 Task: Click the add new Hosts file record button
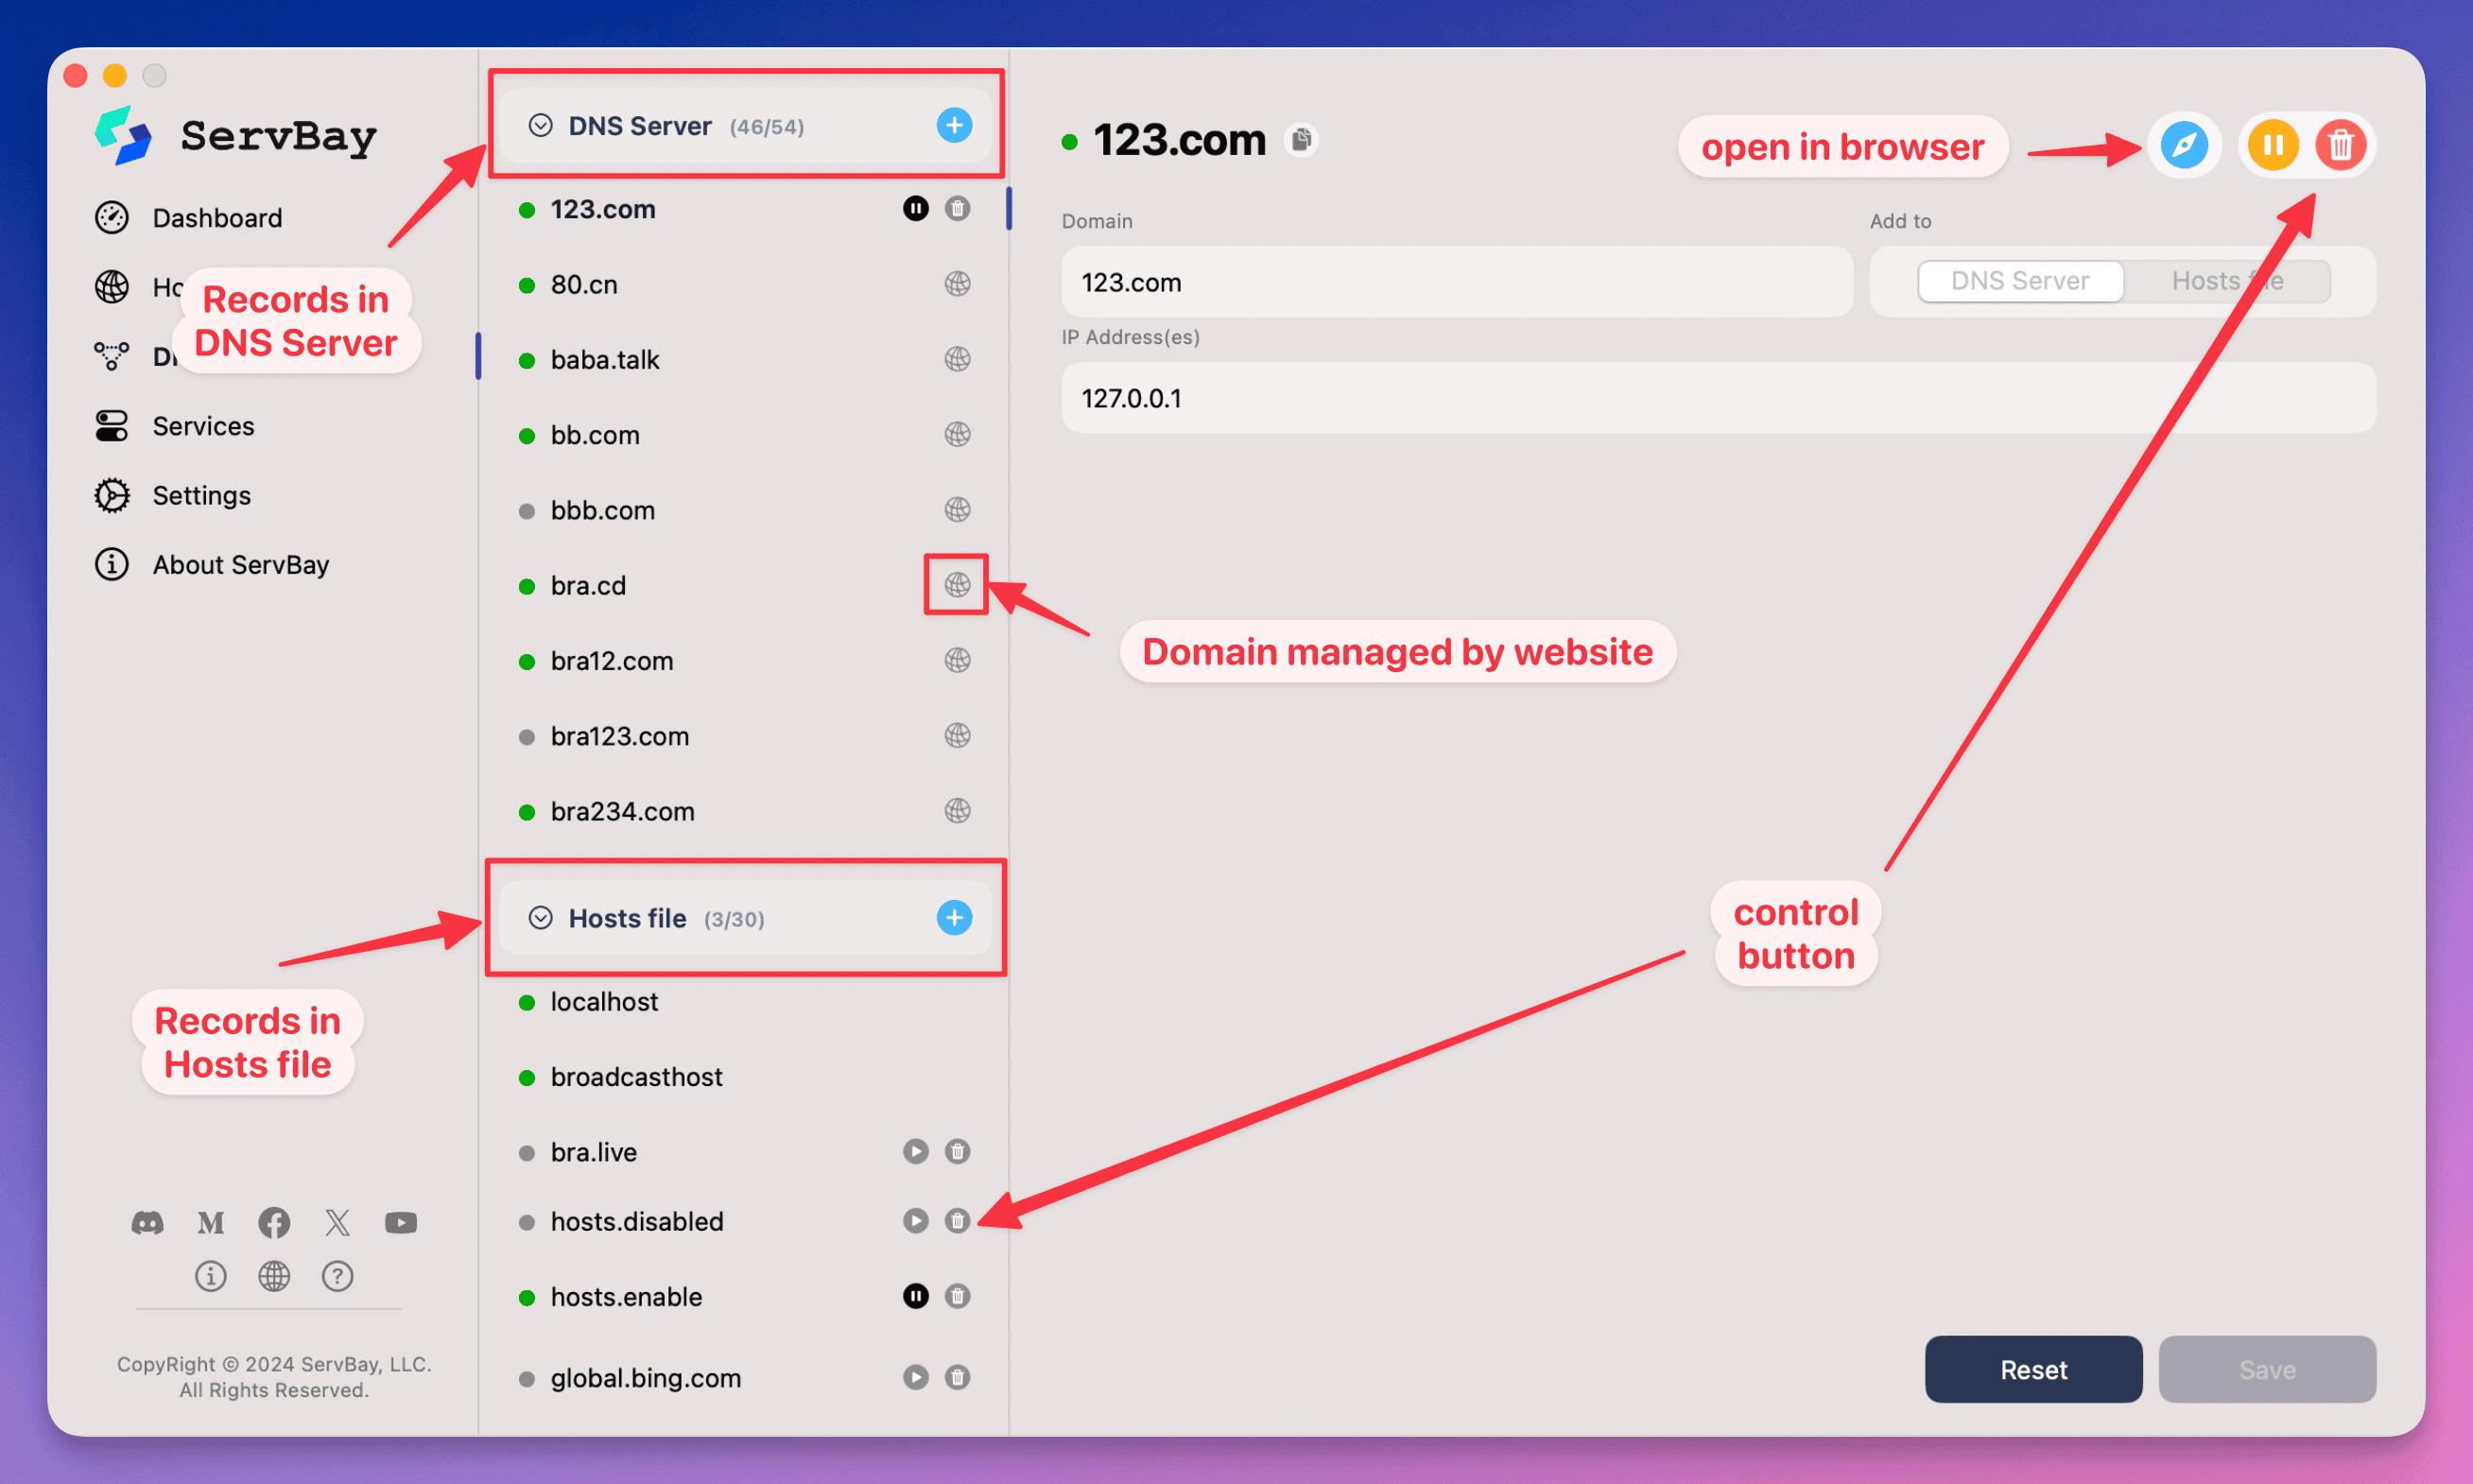954,915
